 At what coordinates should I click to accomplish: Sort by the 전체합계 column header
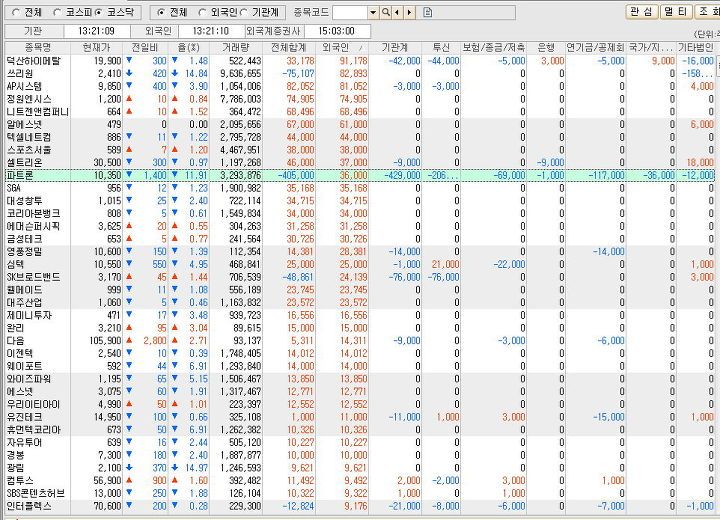[x=289, y=47]
